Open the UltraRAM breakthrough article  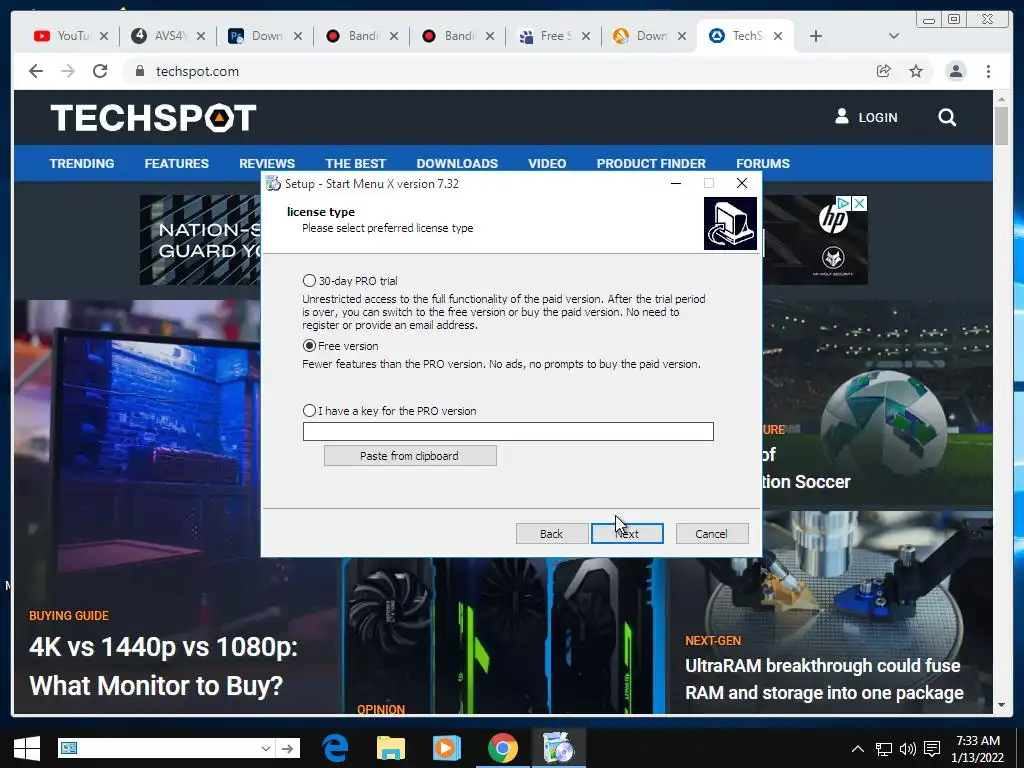pyautogui.click(x=824, y=679)
